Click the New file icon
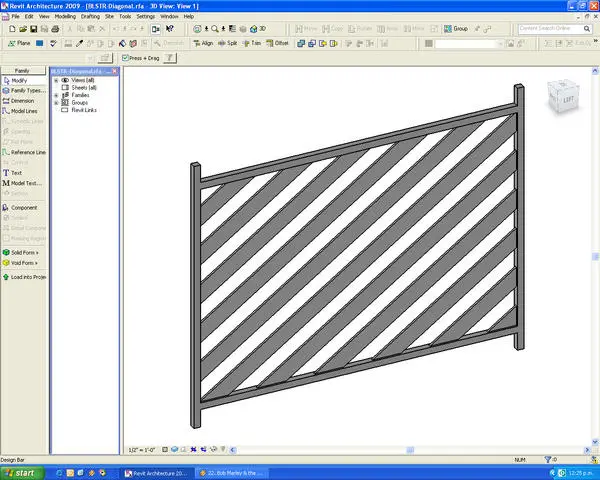 tap(12, 29)
